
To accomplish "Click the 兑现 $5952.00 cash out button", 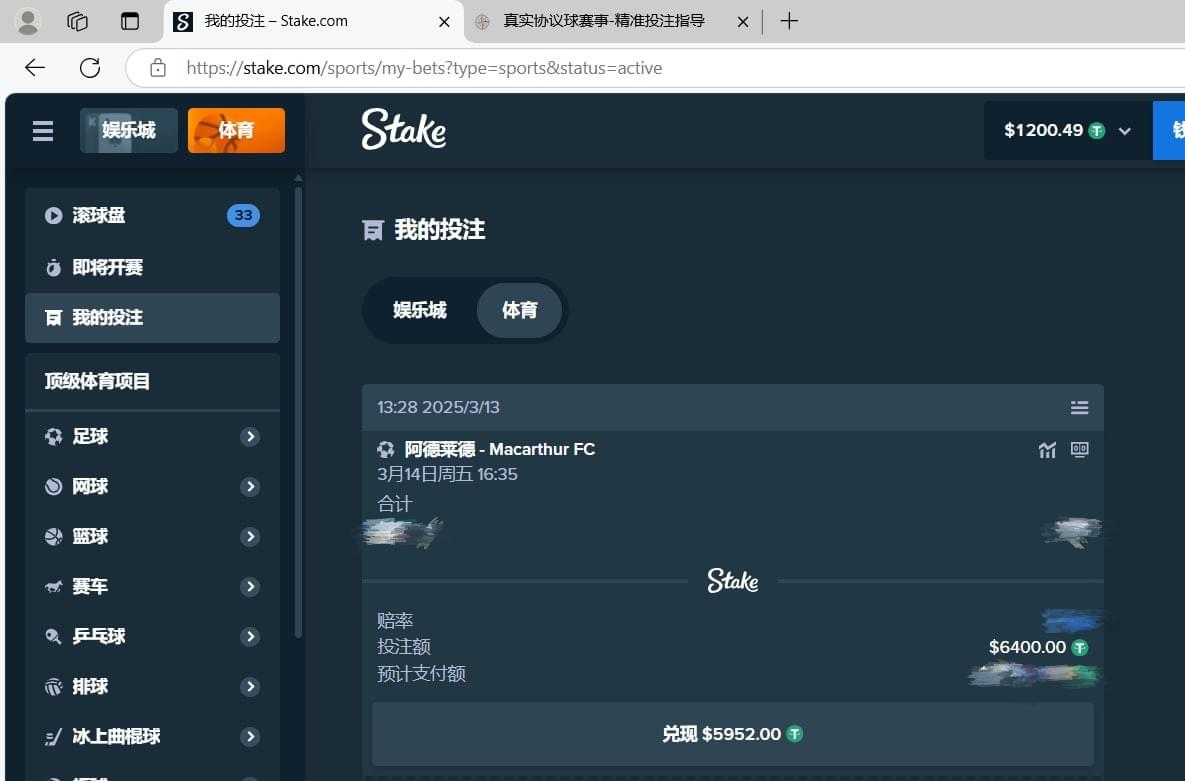I will [732, 734].
